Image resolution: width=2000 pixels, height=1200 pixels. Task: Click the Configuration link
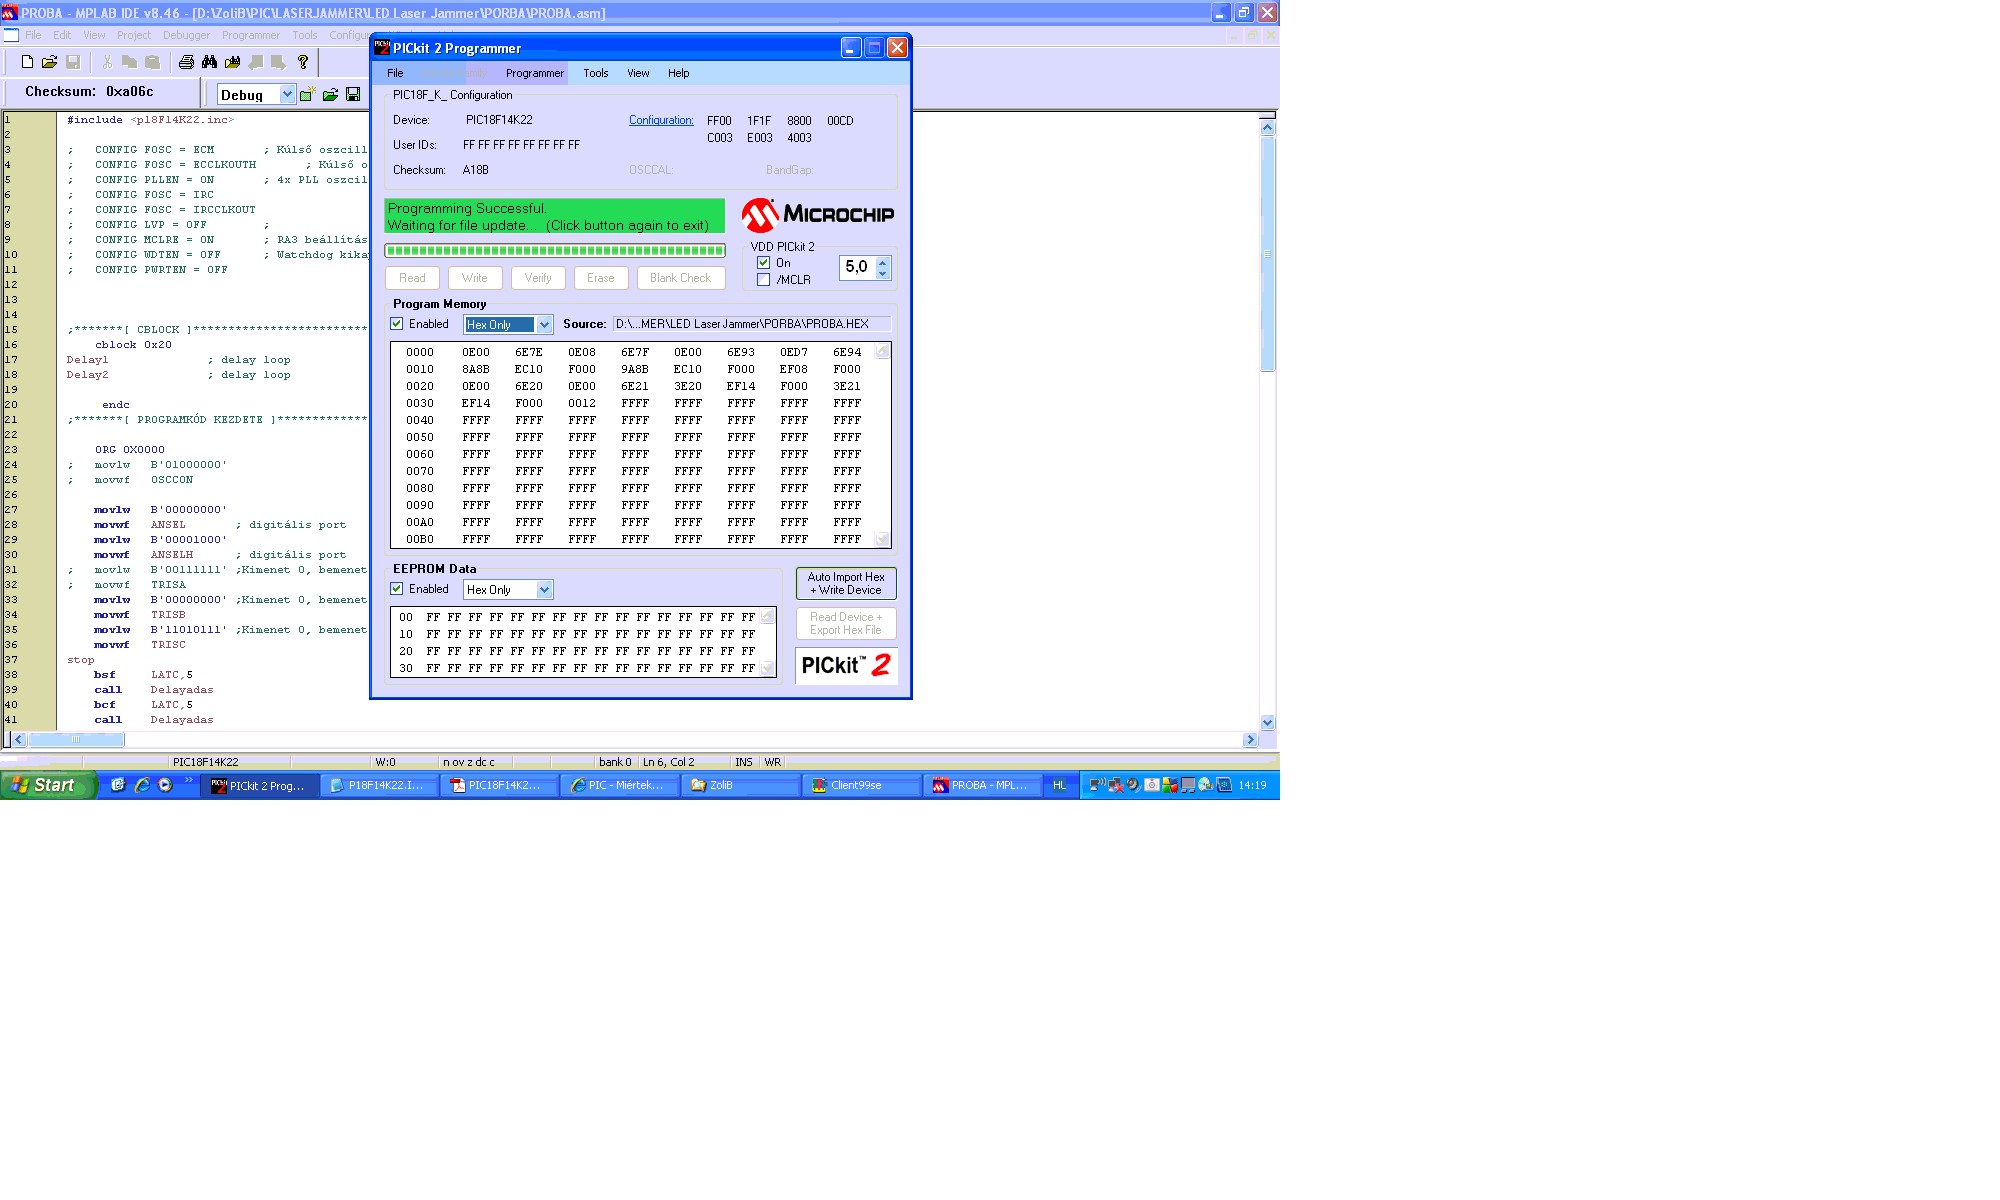[661, 120]
